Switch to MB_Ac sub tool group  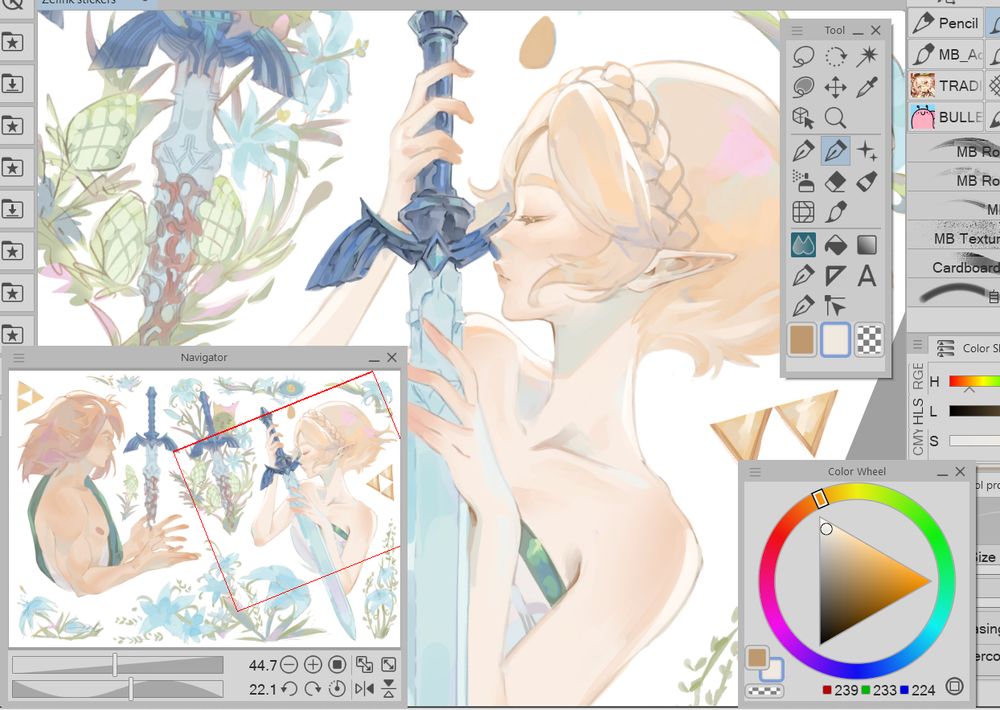pyautogui.click(x=945, y=54)
